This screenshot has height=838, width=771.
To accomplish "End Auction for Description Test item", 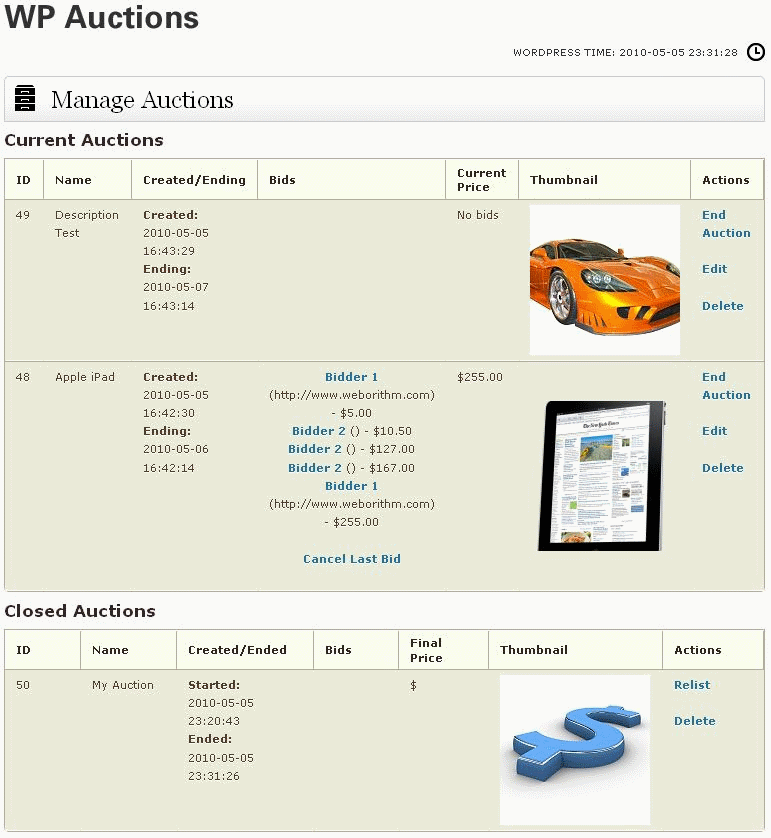I will (x=726, y=224).
